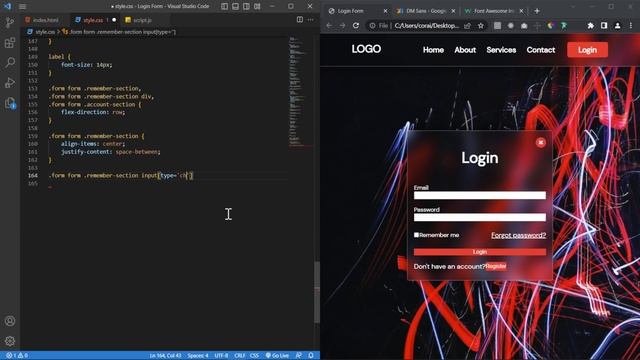Screen dimensions: 640x360
Task: Close the login popup with the X icon
Action: click(x=541, y=142)
